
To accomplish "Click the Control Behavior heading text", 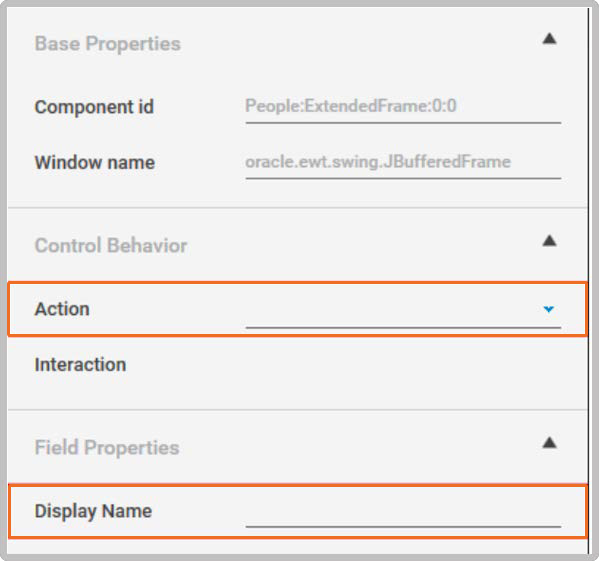I will 111,245.
